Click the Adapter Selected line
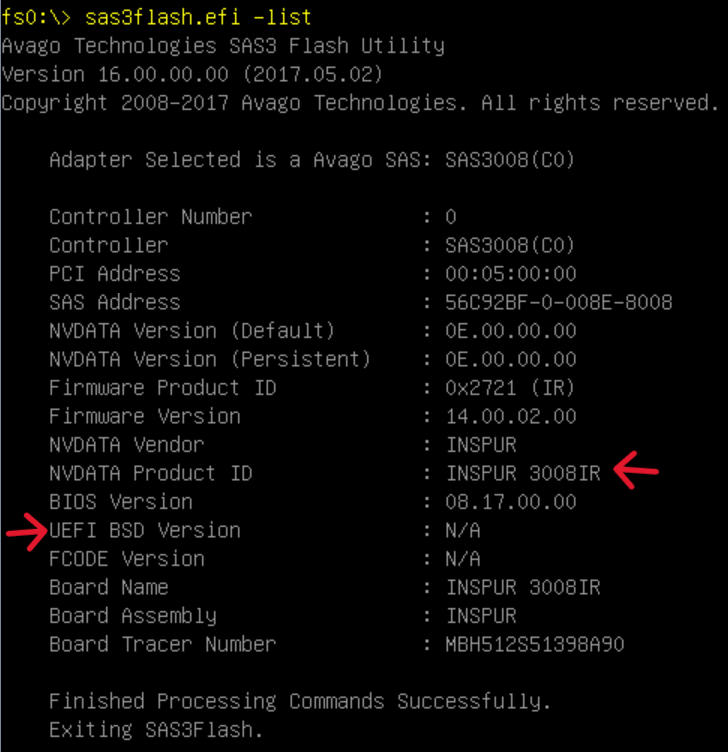Screen dimensions: 728x752 311,160
